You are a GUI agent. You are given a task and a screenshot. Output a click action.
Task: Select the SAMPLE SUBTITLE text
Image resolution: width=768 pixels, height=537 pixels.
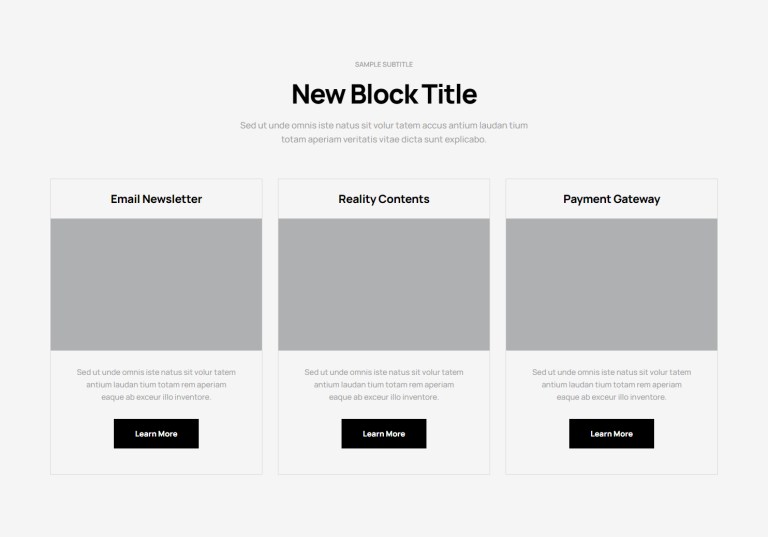click(384, 64)
